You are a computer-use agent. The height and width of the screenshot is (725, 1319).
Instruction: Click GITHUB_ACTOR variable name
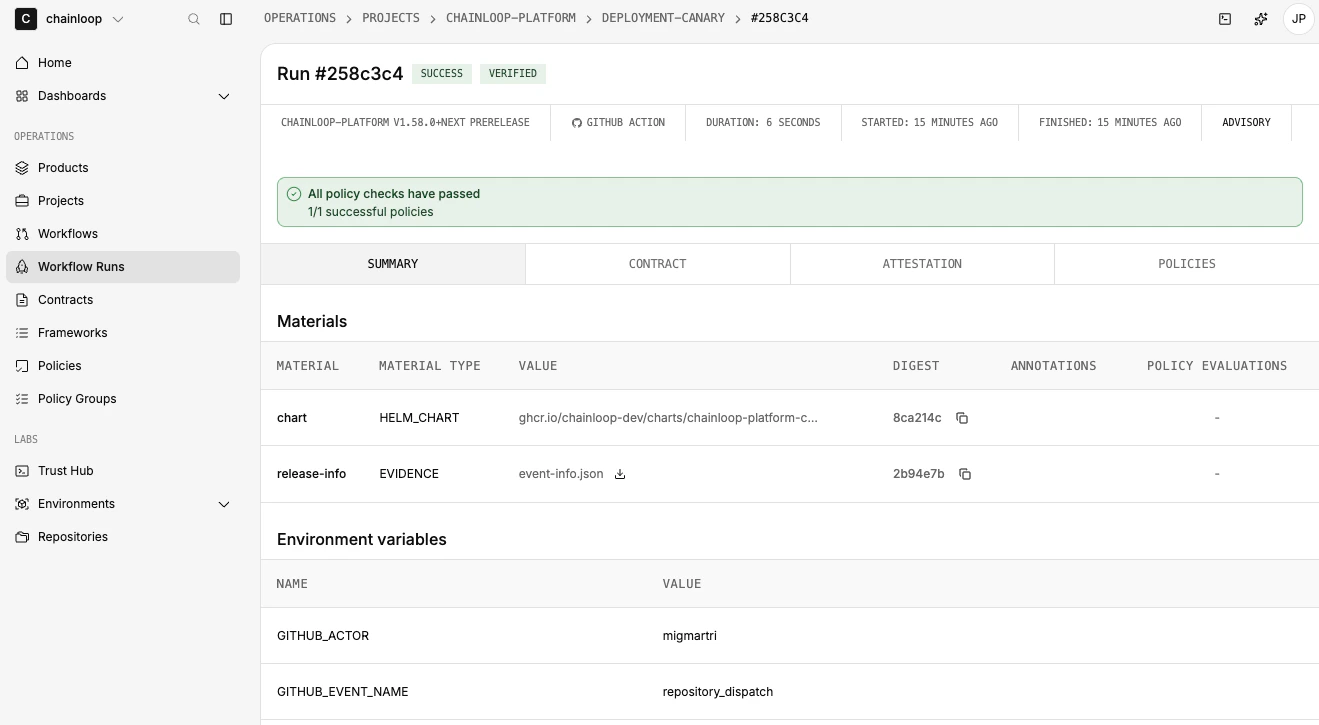(x=323, y=636)
